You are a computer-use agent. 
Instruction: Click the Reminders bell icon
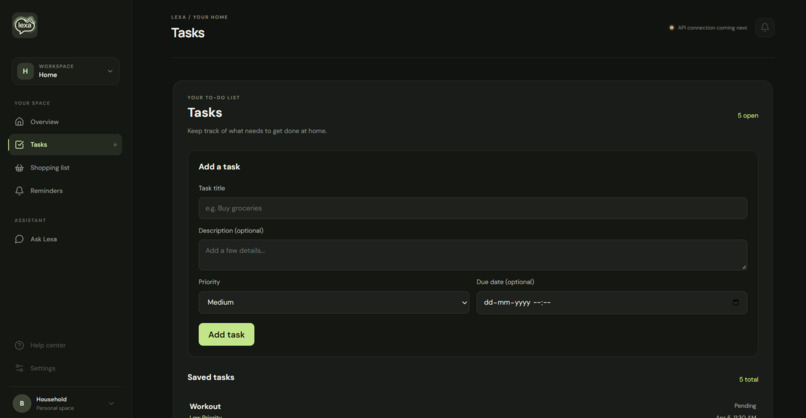[20, 191]
